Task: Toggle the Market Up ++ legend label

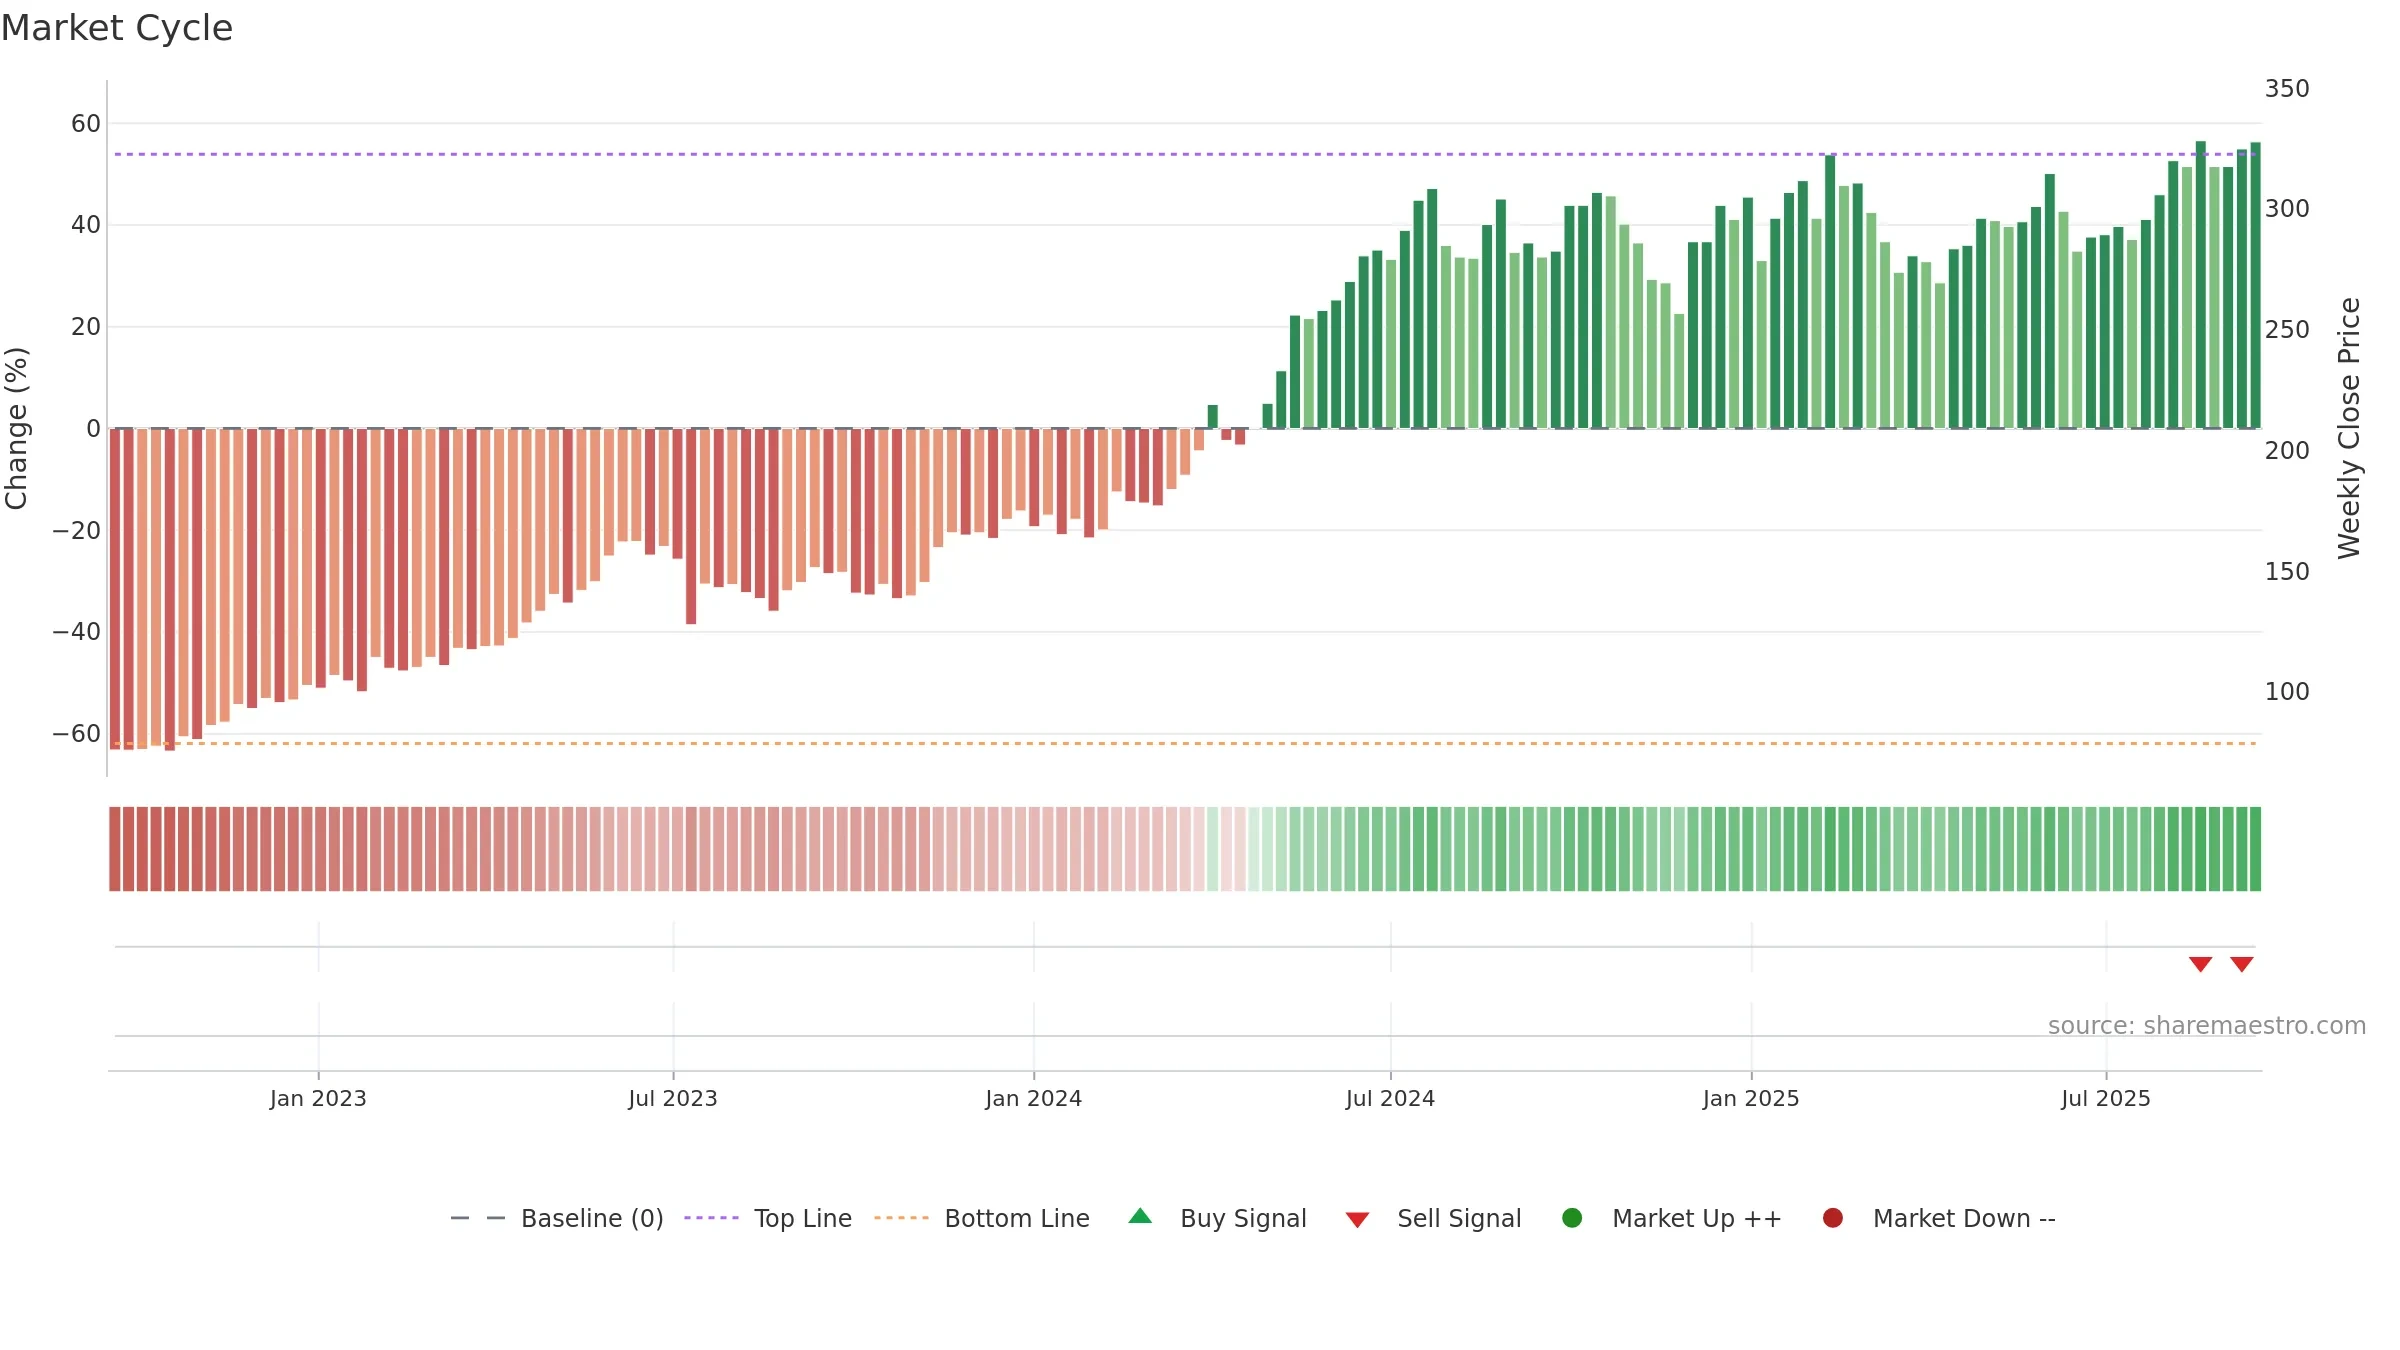Action: (x=1697, y=1218)
